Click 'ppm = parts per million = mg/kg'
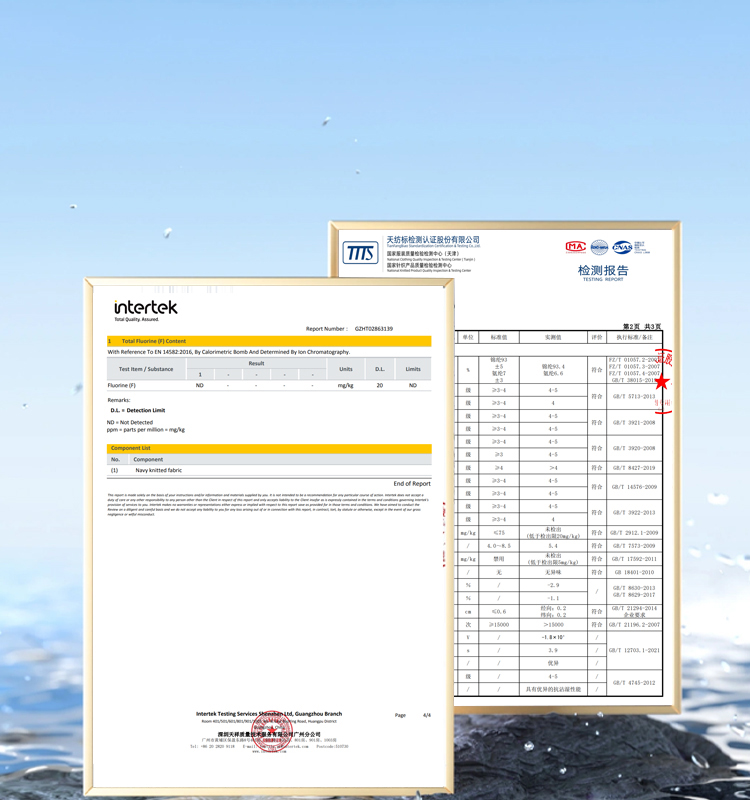 (146, 430)
